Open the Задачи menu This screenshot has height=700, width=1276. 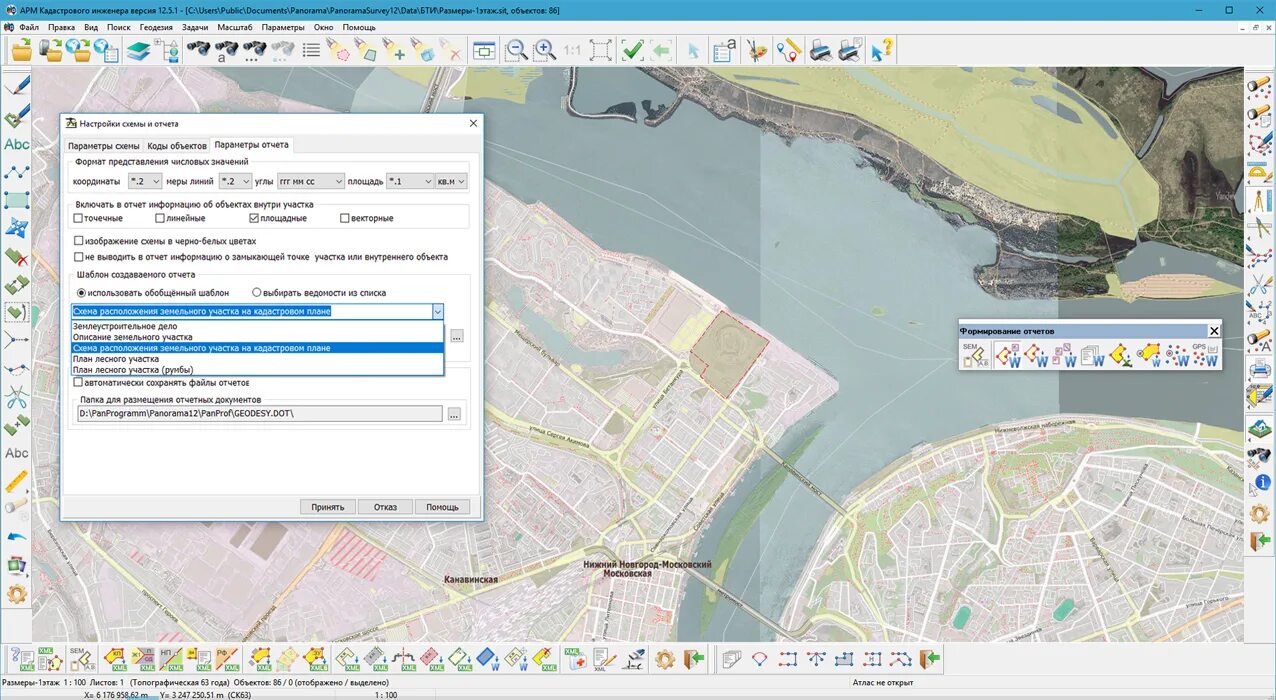(195, 27)
